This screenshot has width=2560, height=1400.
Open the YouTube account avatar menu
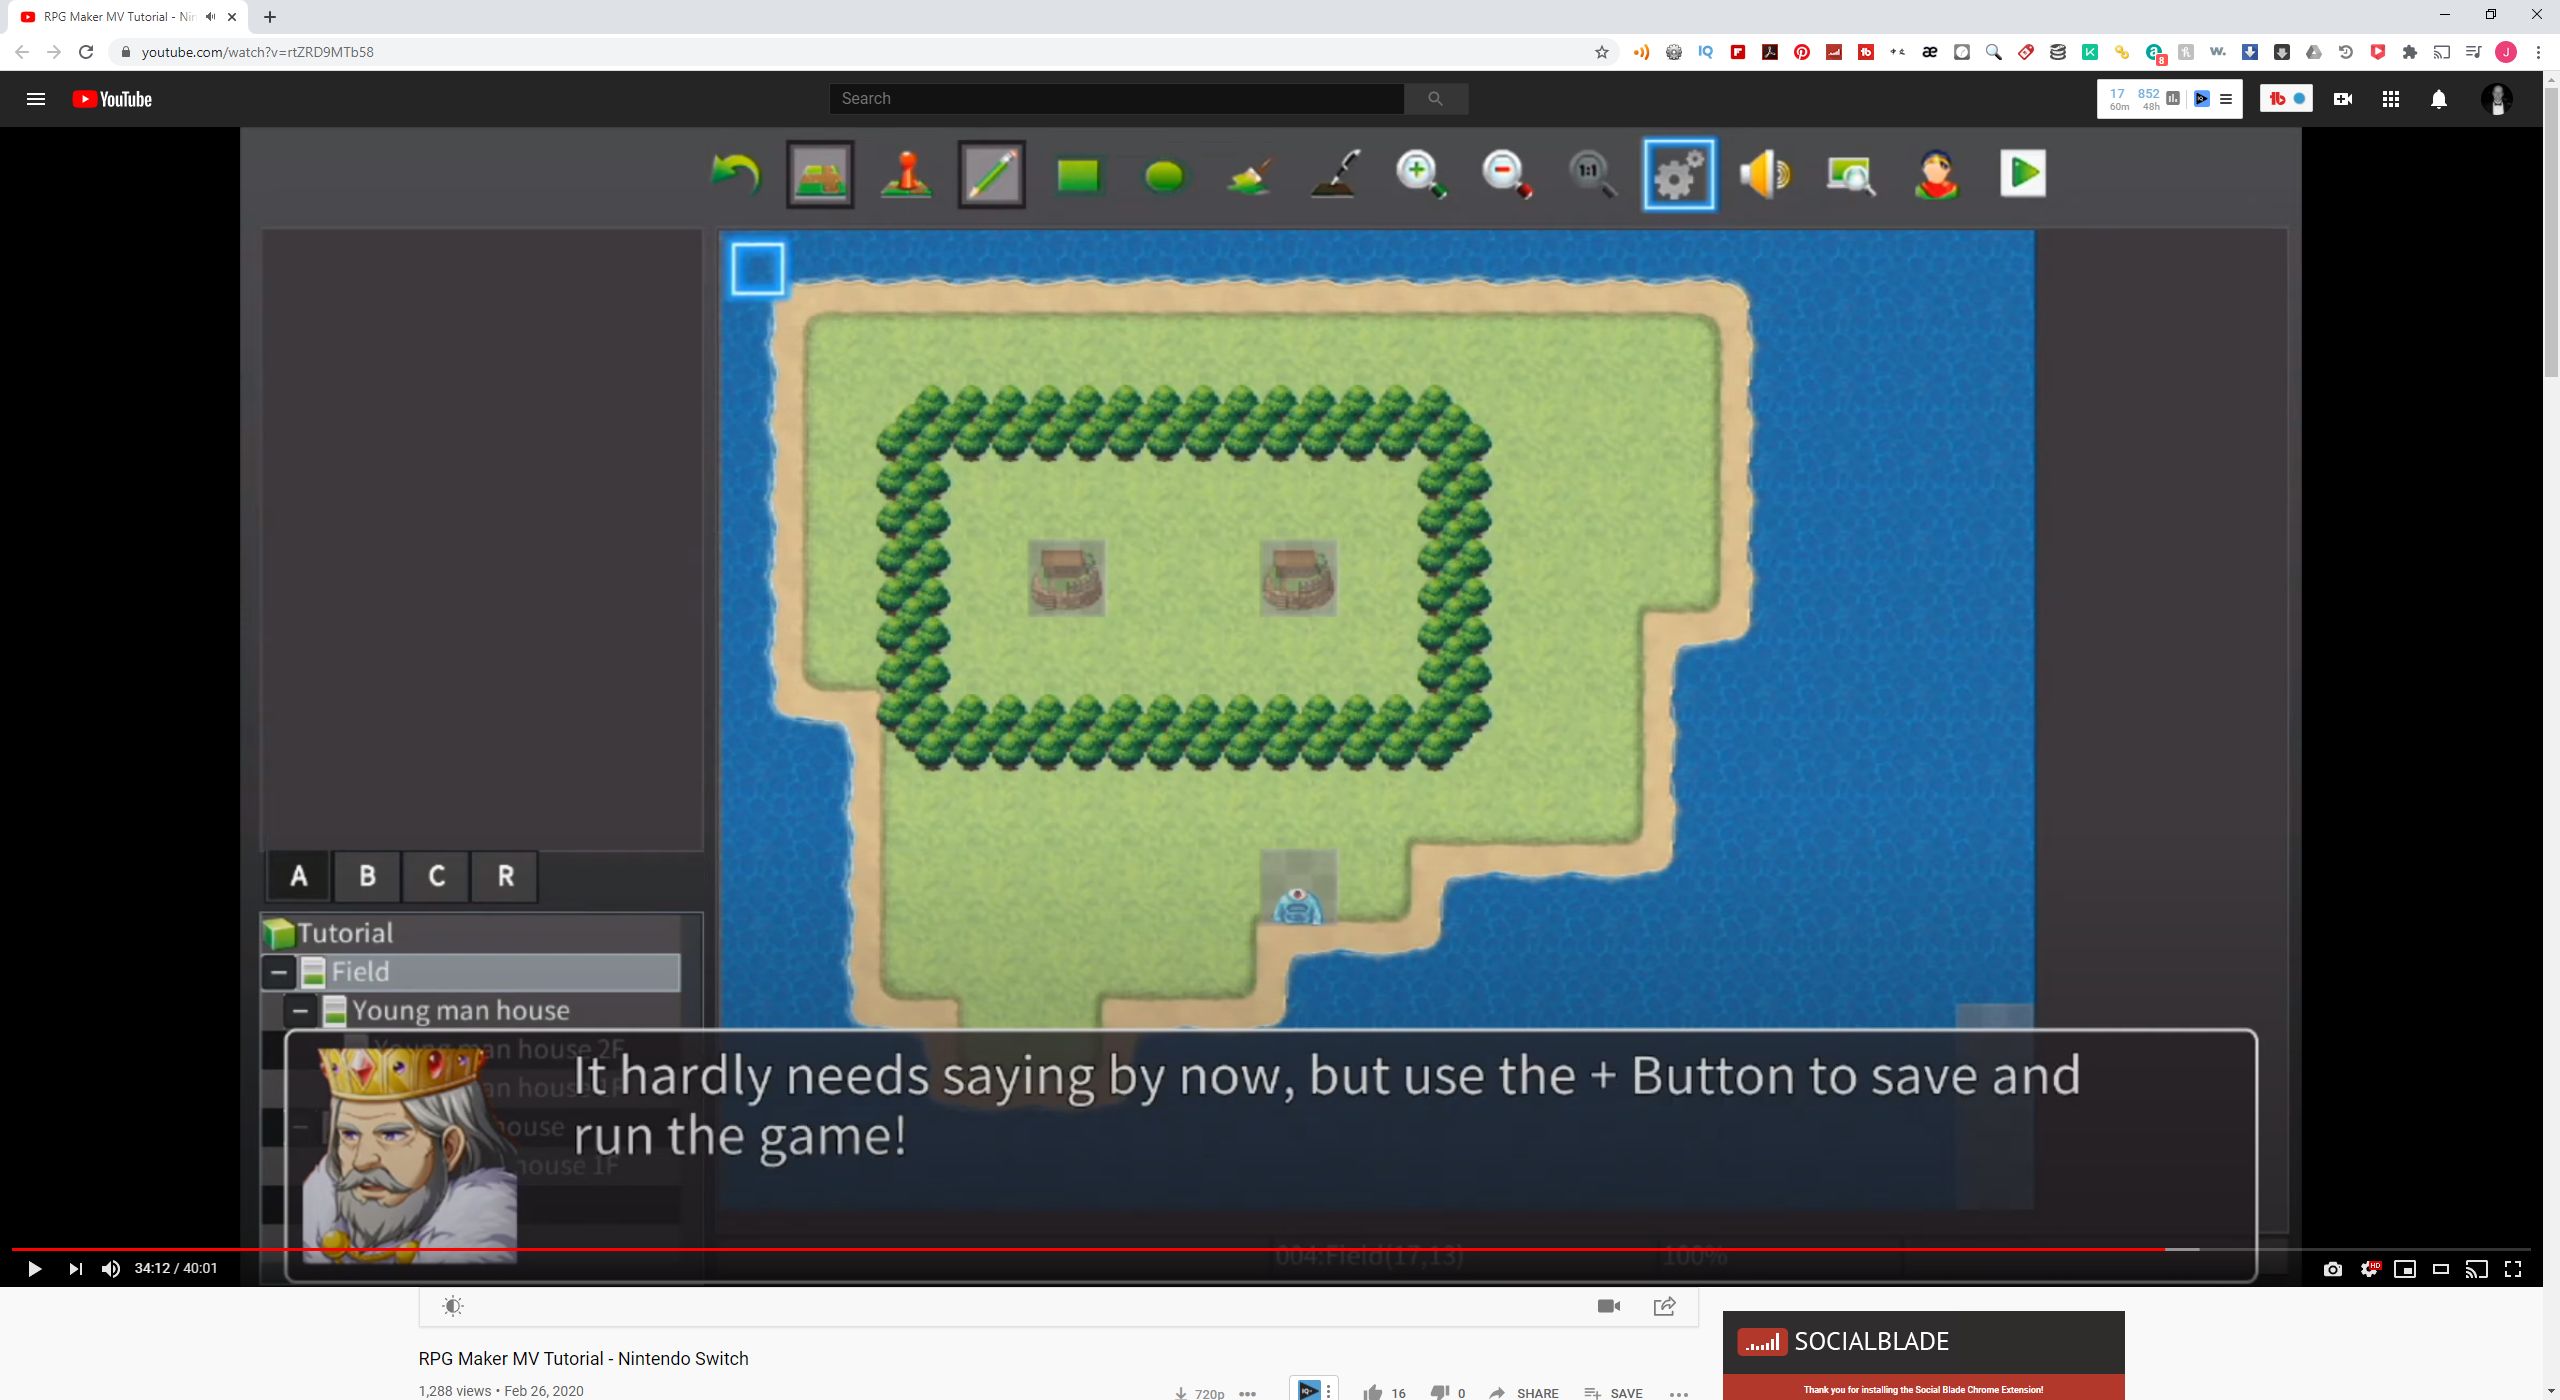click(2497, 99)
